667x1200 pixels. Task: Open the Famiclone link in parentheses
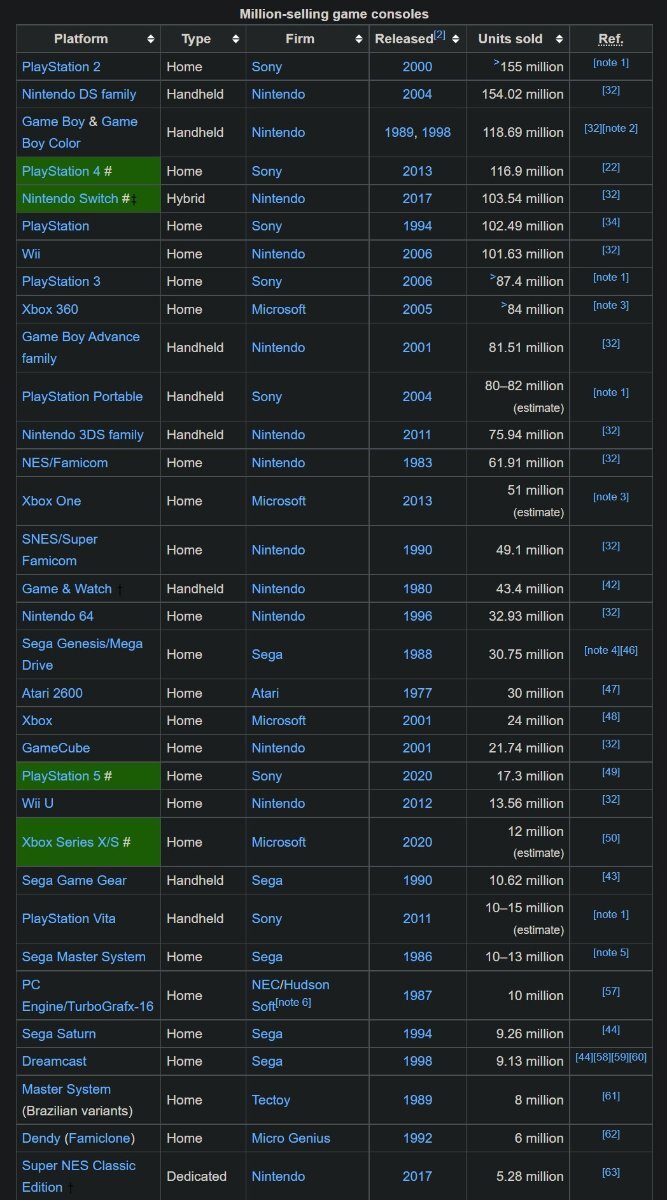[x=99, y=1138]
